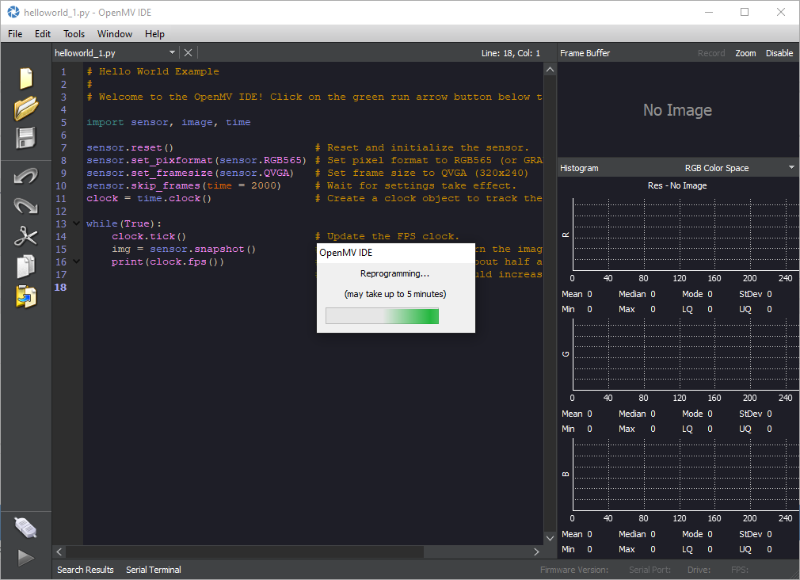The height and width of the screenshot is (580, 800).
Task: Open the Window menu
Action: 115,34
